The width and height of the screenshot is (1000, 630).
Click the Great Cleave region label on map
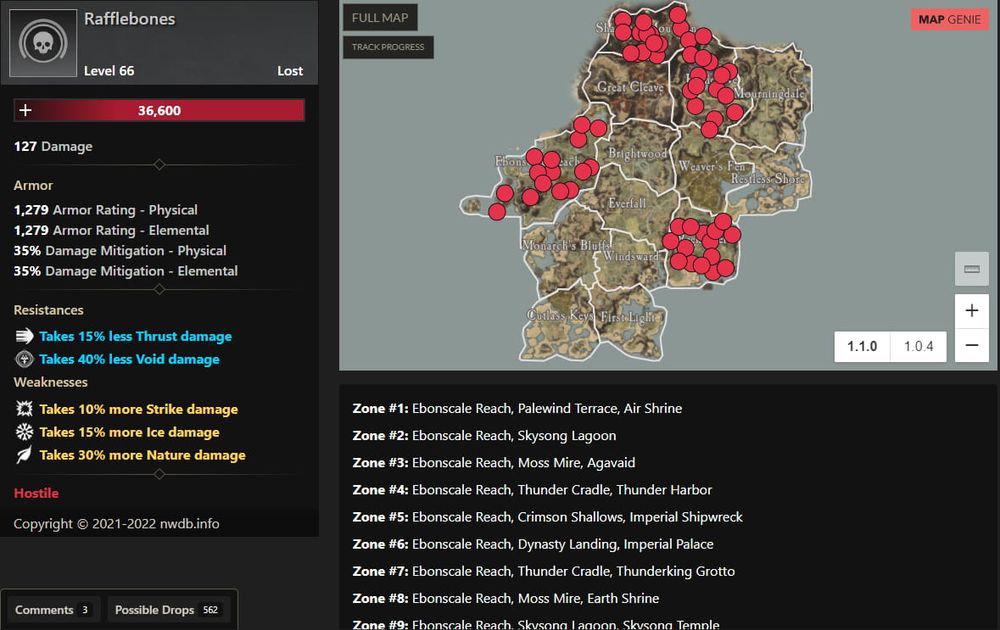click(630, 87)
